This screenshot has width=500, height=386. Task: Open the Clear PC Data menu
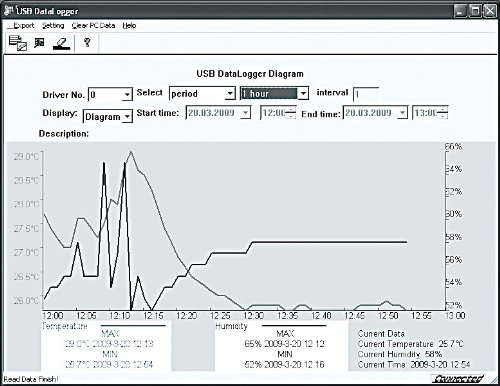coord(93,26)
